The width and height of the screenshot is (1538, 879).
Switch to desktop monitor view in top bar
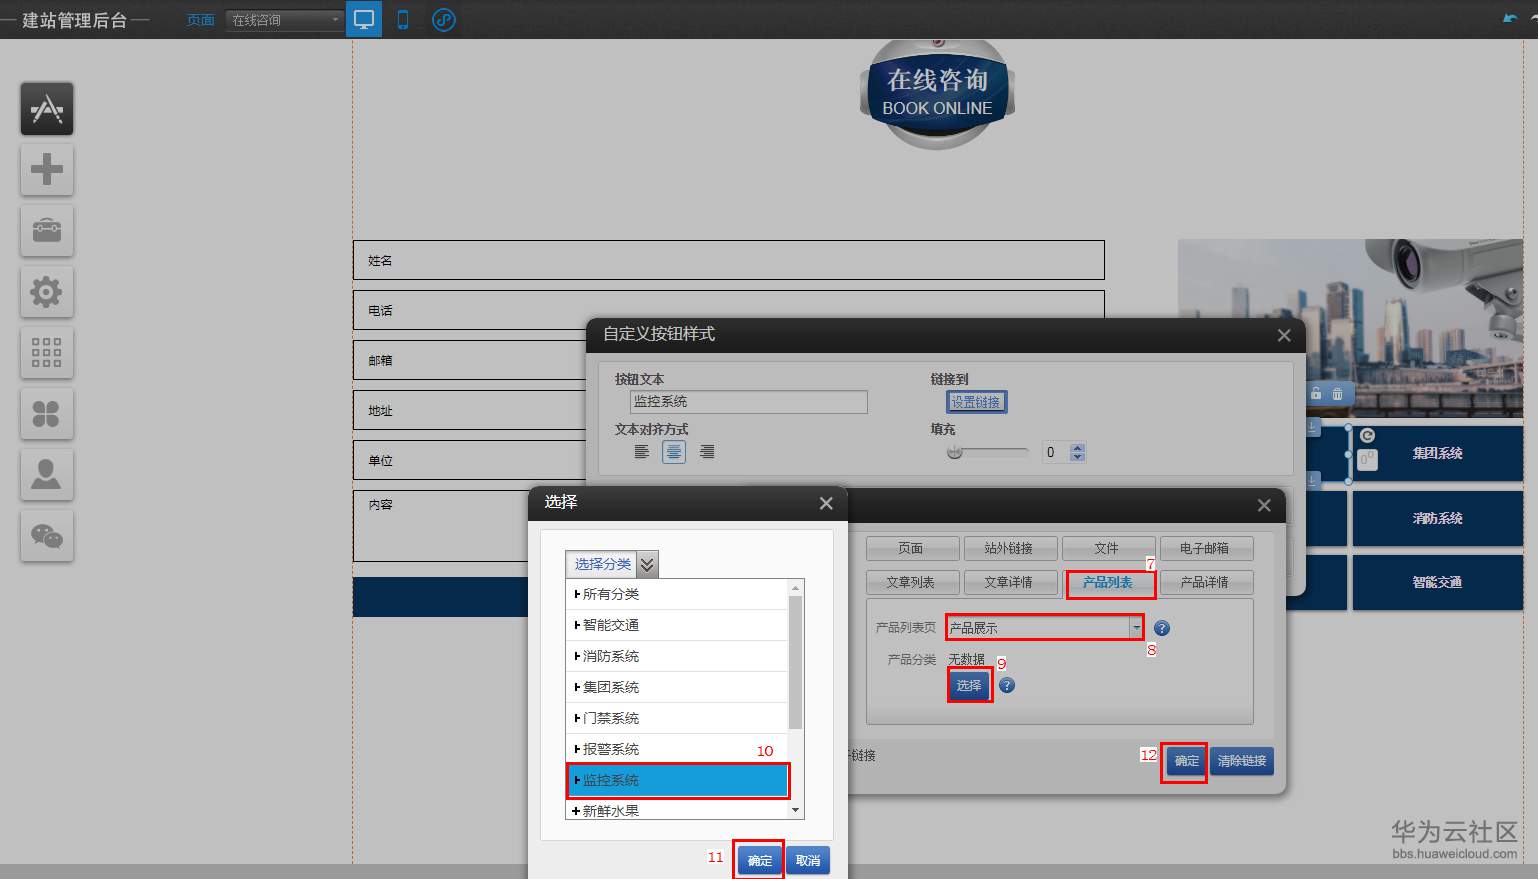[x=364, y=19]
